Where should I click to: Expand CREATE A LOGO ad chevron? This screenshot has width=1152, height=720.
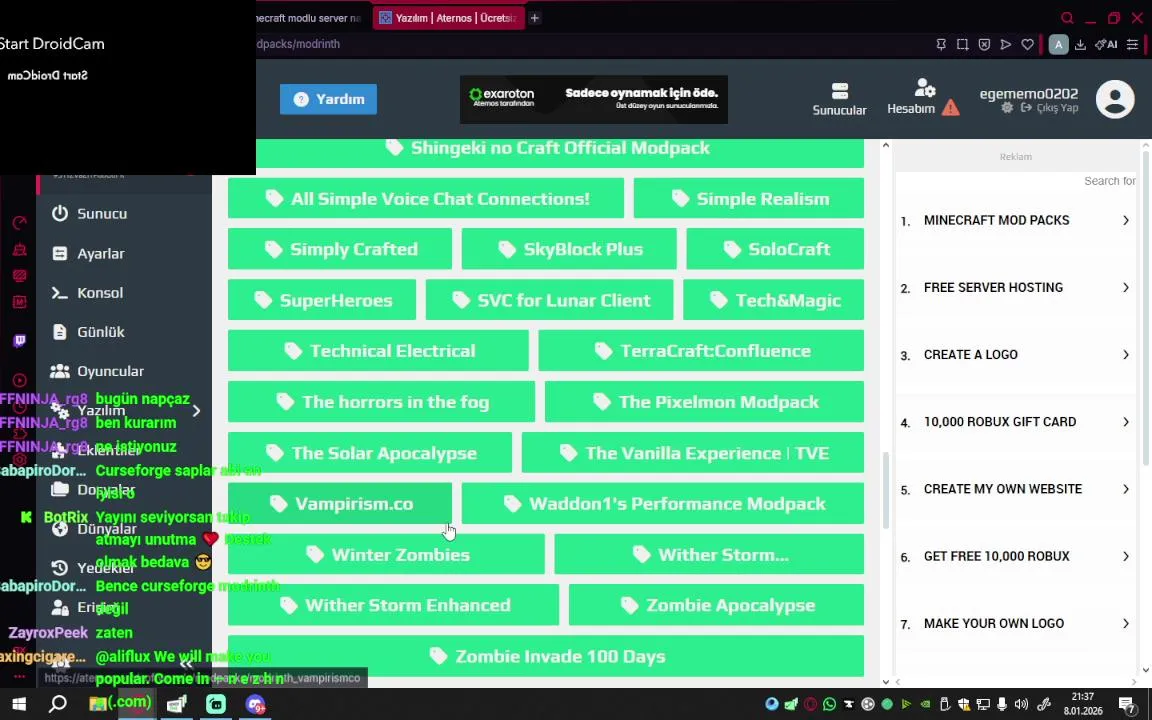[1126, 355]
